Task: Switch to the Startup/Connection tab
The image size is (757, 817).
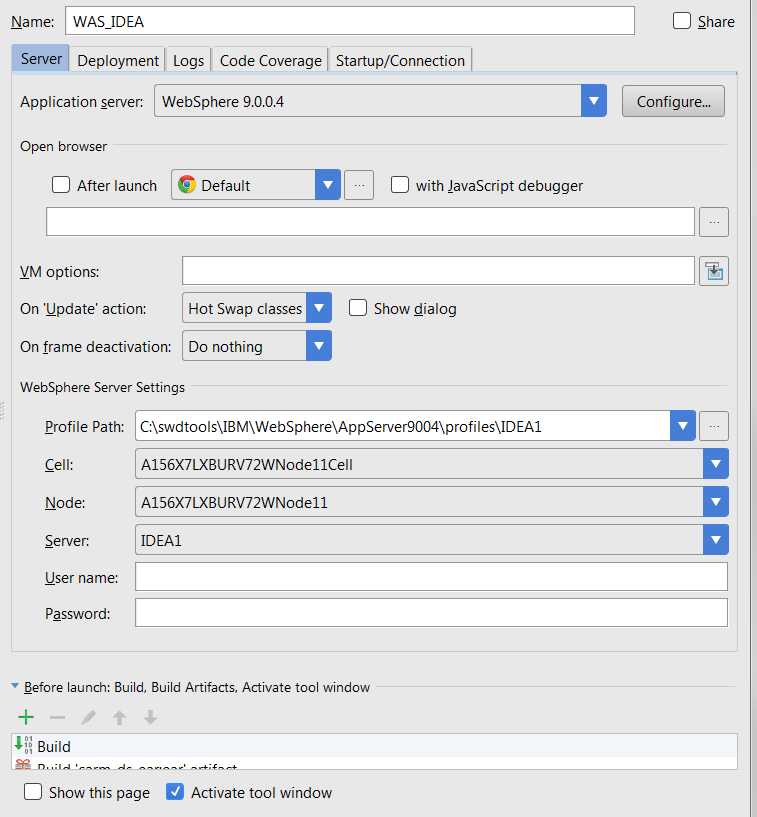Action: (x=400, y=60)
